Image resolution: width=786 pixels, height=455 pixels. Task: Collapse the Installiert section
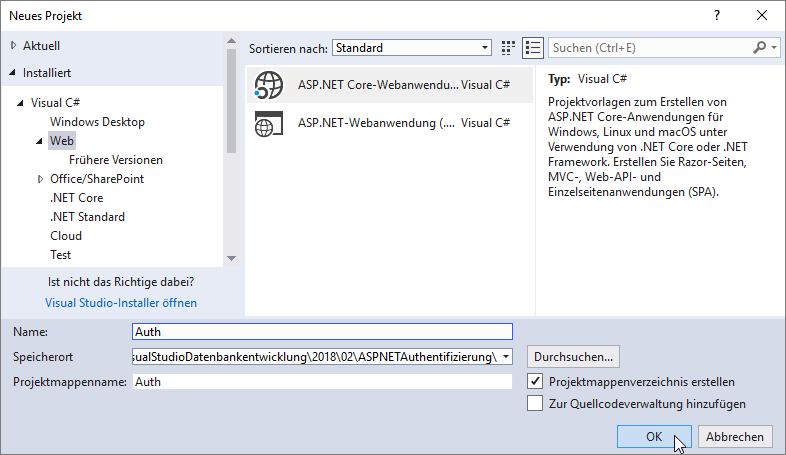(13, 73)
